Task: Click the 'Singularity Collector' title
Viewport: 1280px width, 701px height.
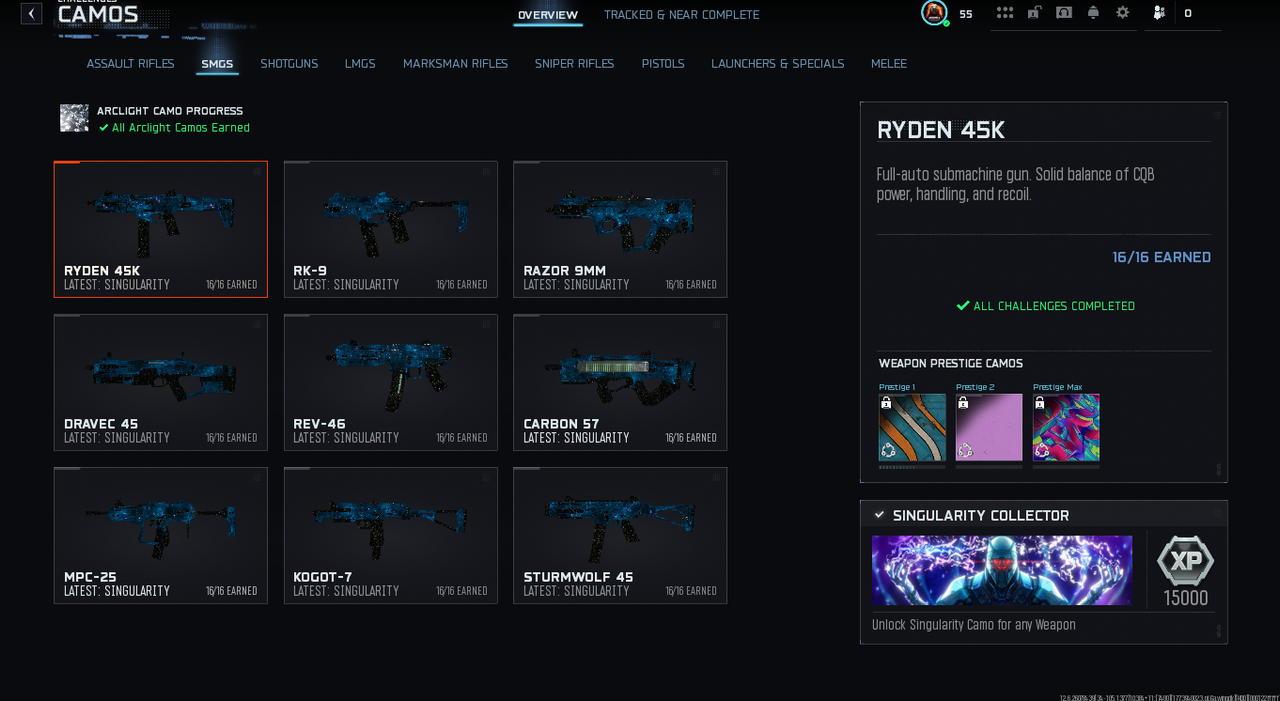Action: coord(981,516)
